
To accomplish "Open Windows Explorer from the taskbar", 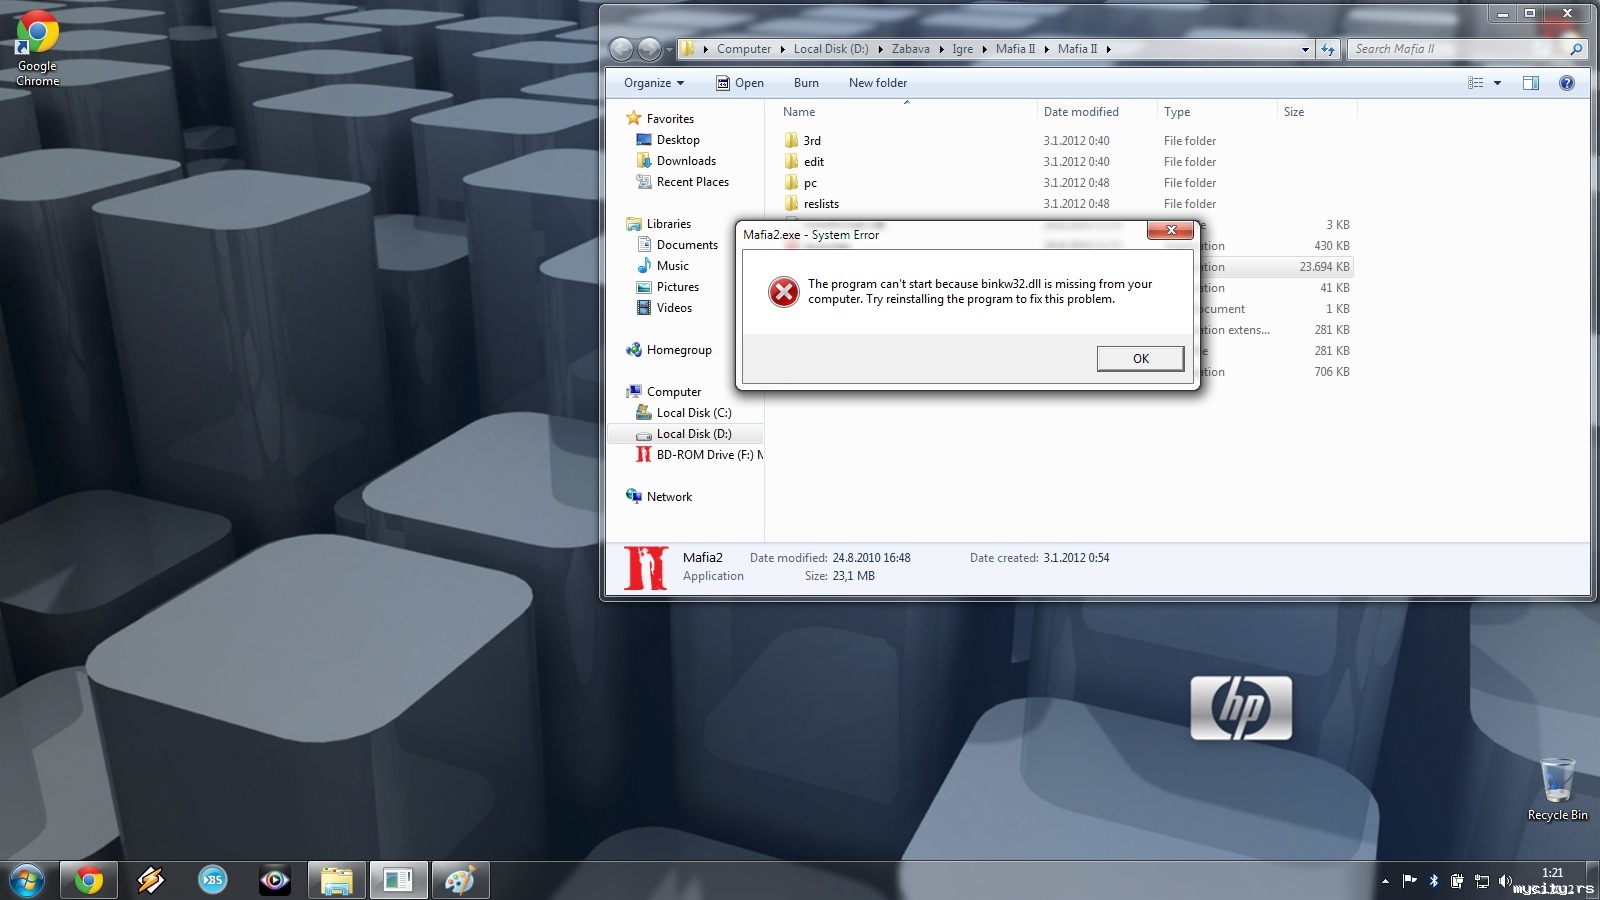I will [x=337, y=881].
